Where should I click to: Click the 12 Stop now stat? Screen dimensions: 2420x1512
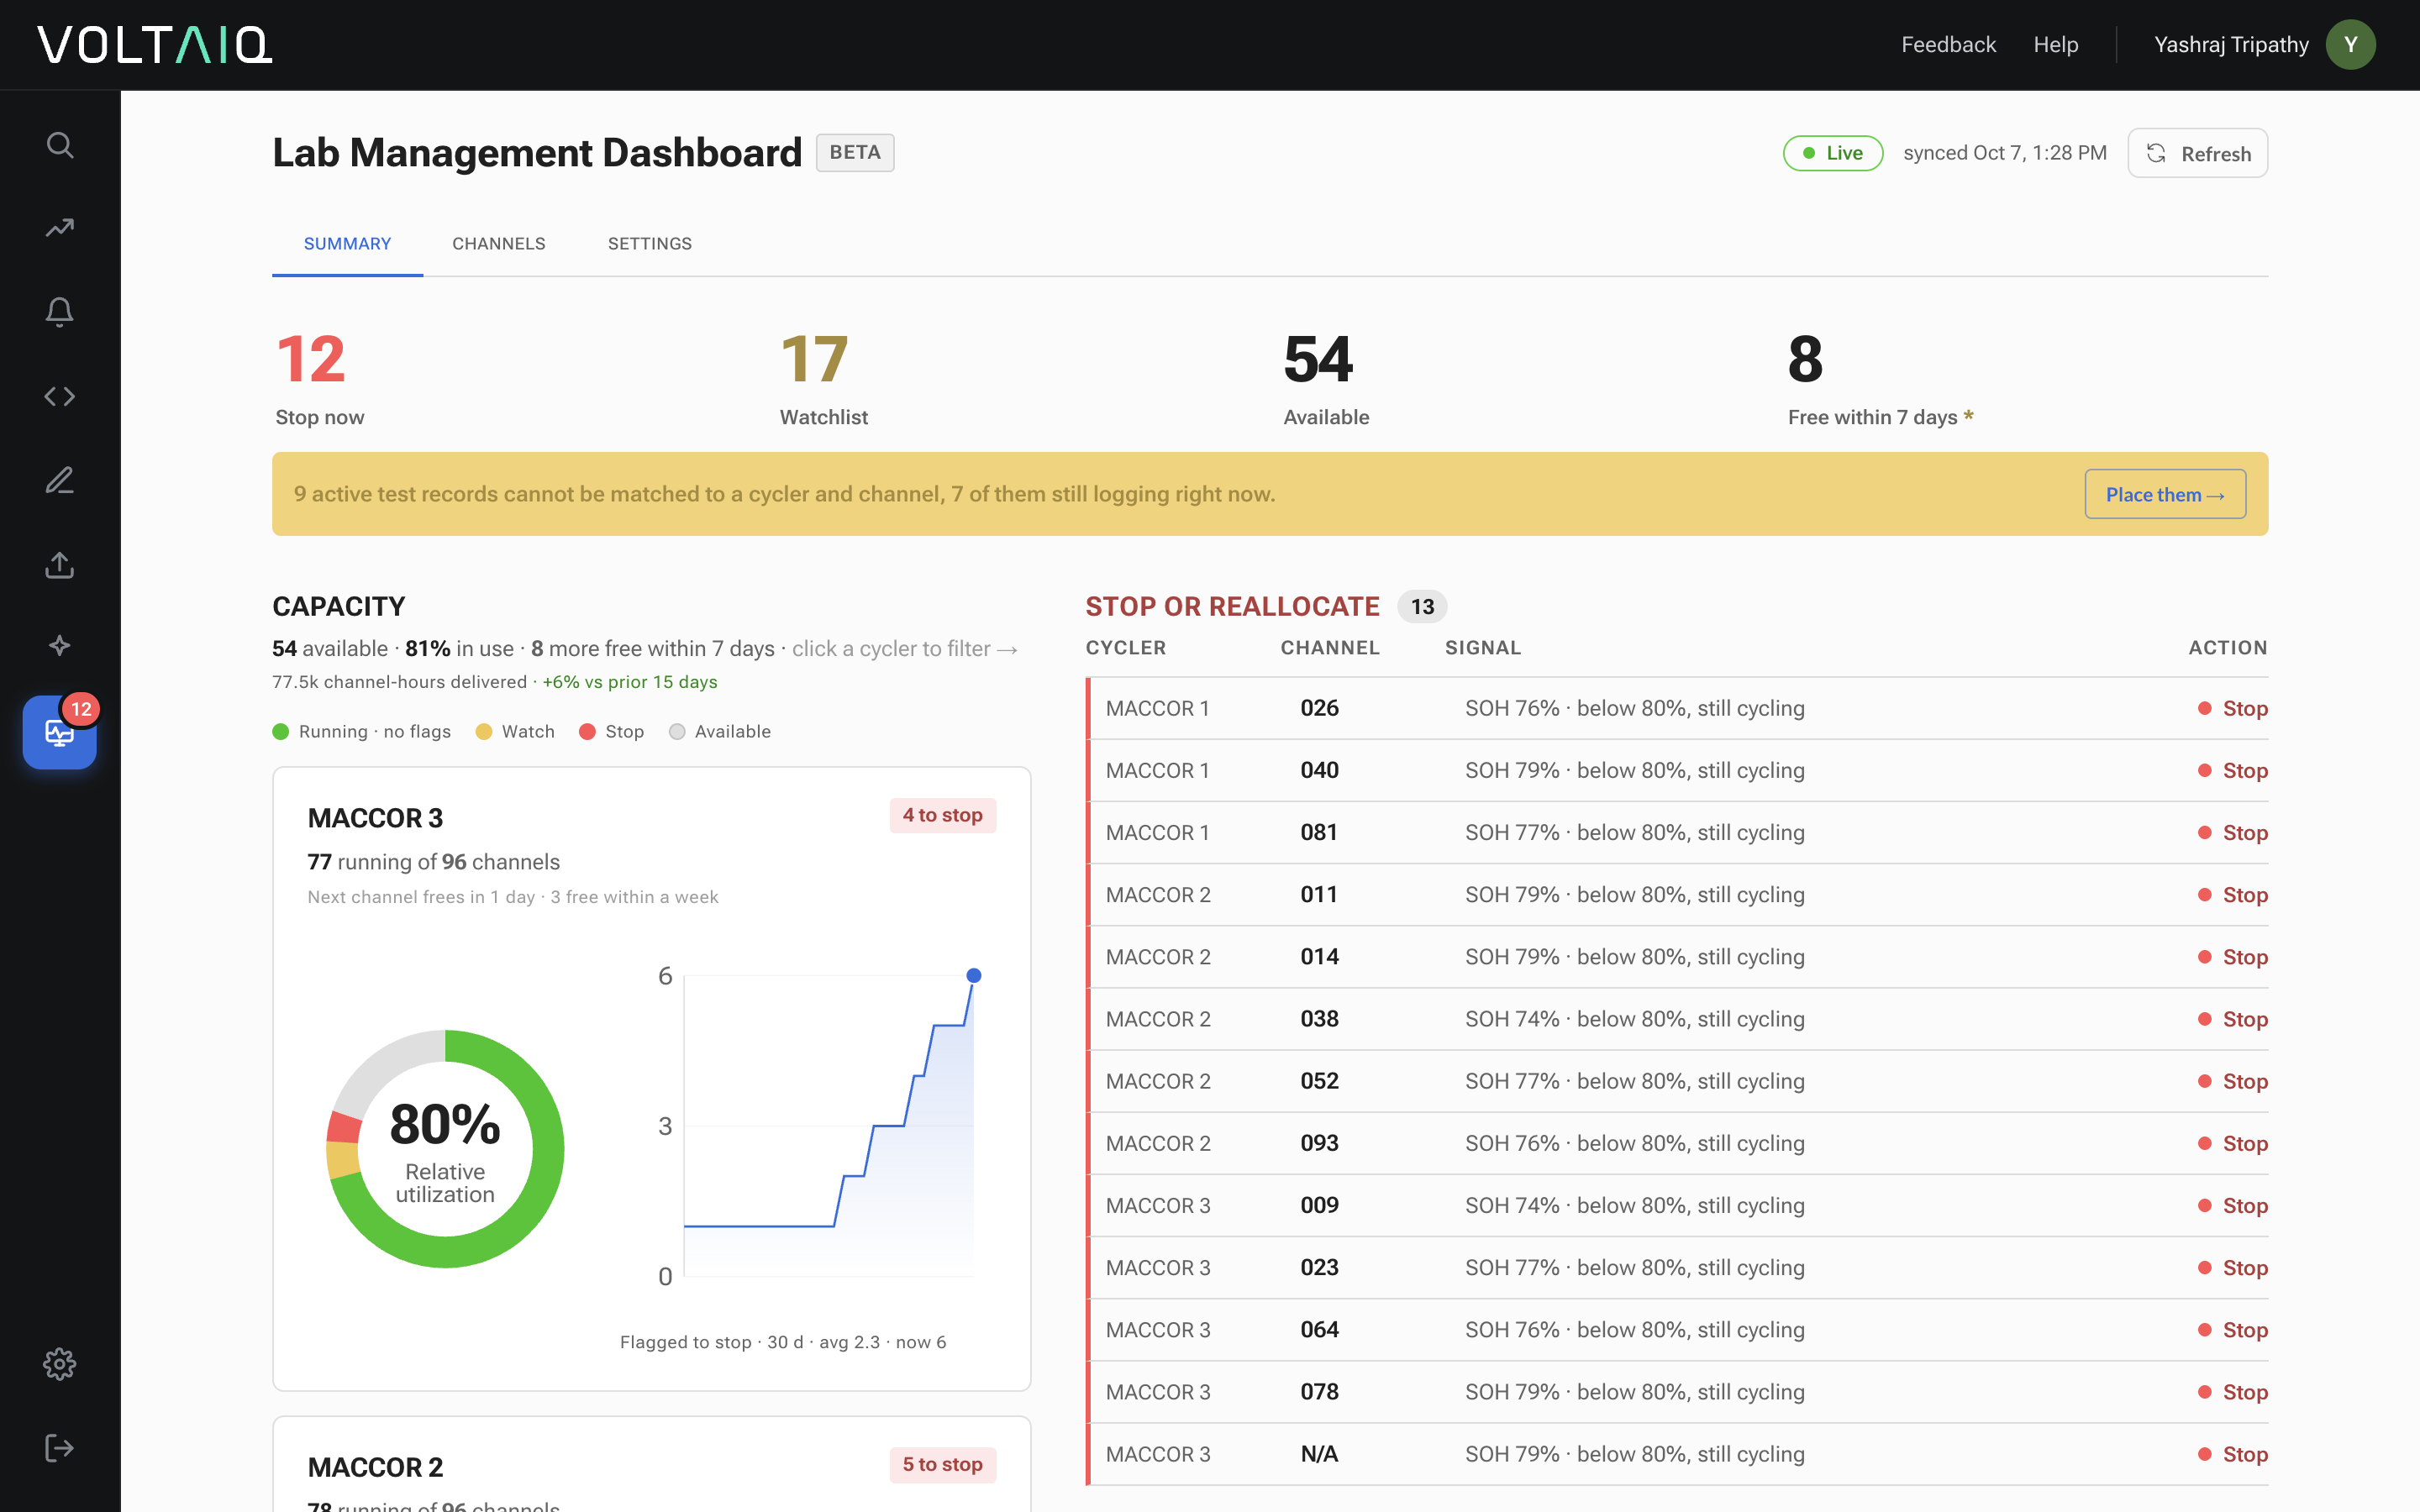coord(320,380)
